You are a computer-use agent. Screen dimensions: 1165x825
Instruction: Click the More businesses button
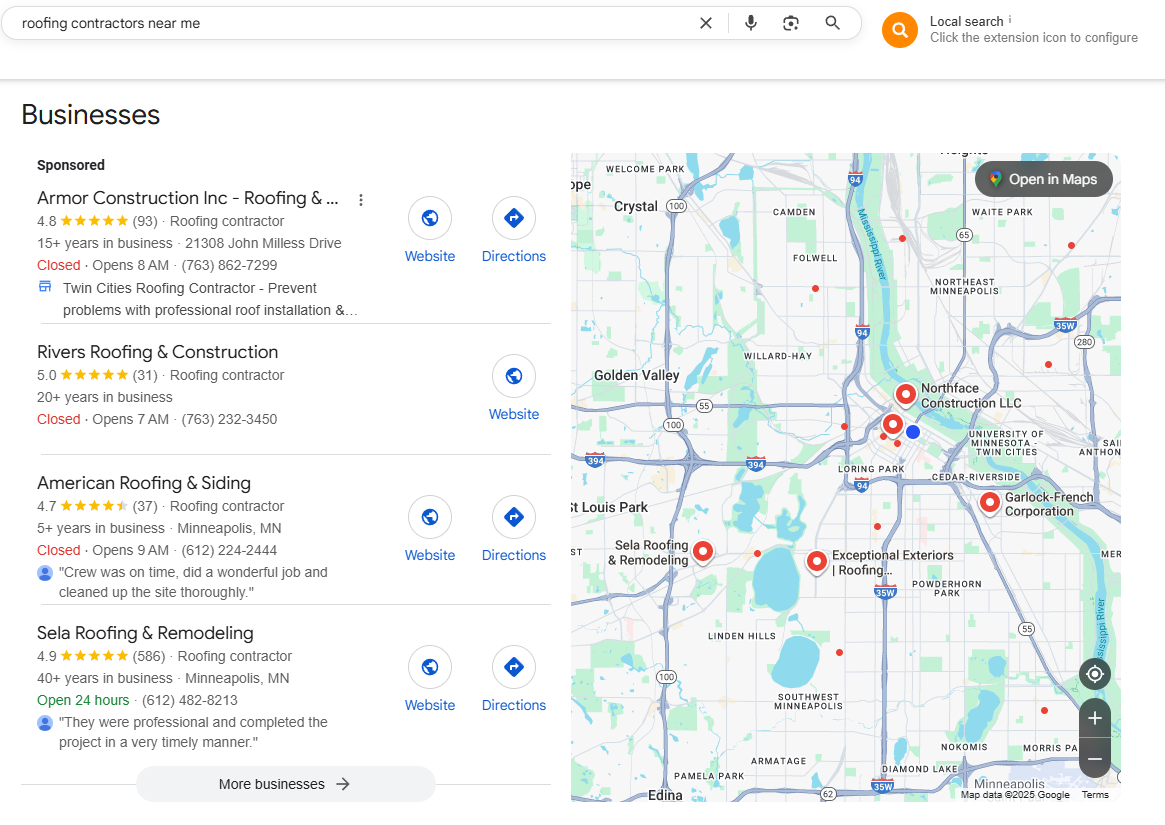coord(285,784)
